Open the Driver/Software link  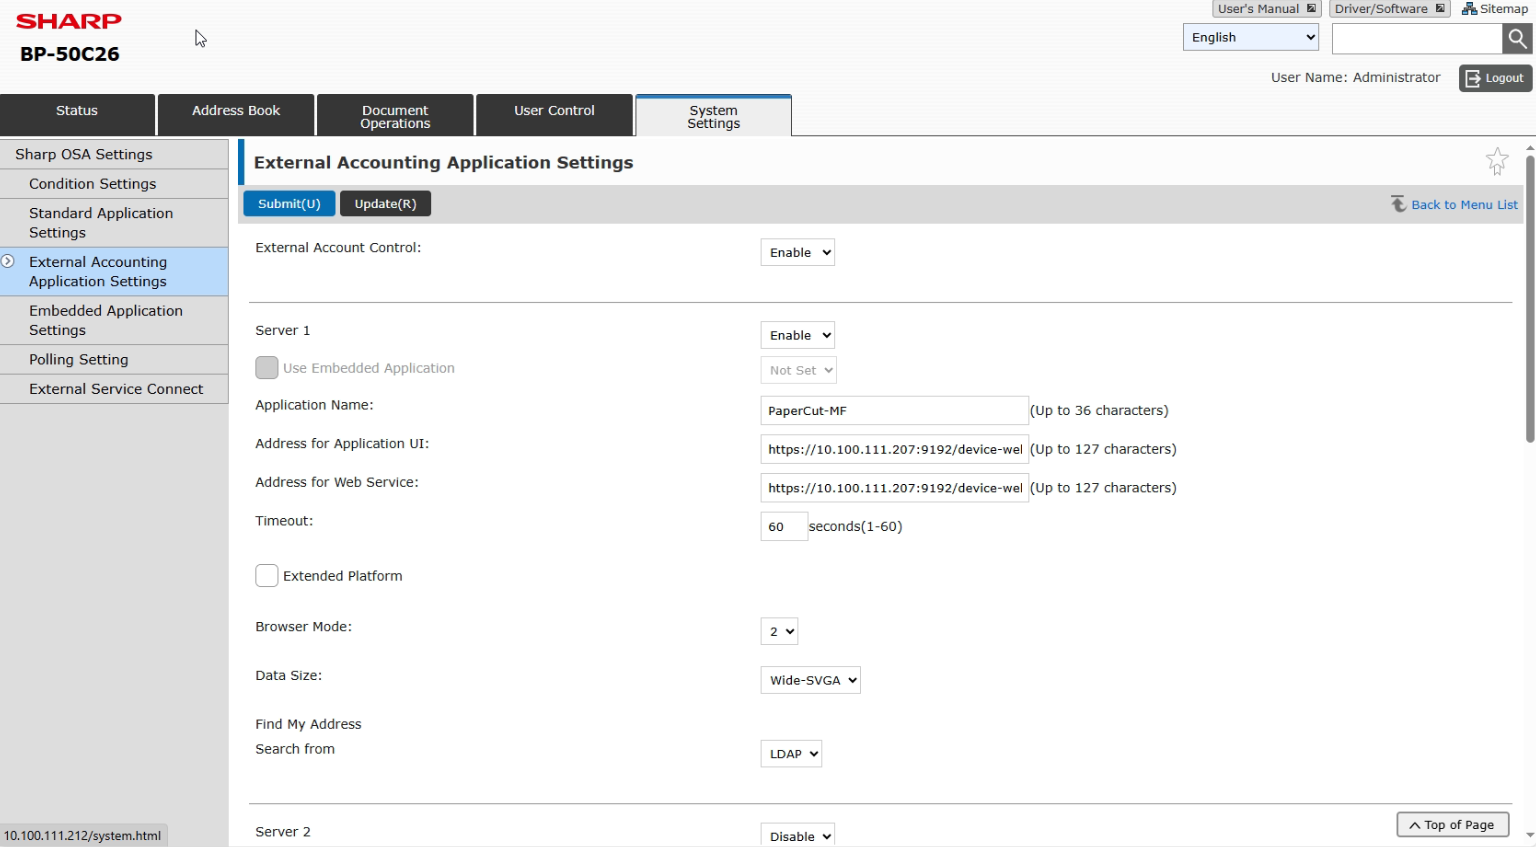[1390, 9]
